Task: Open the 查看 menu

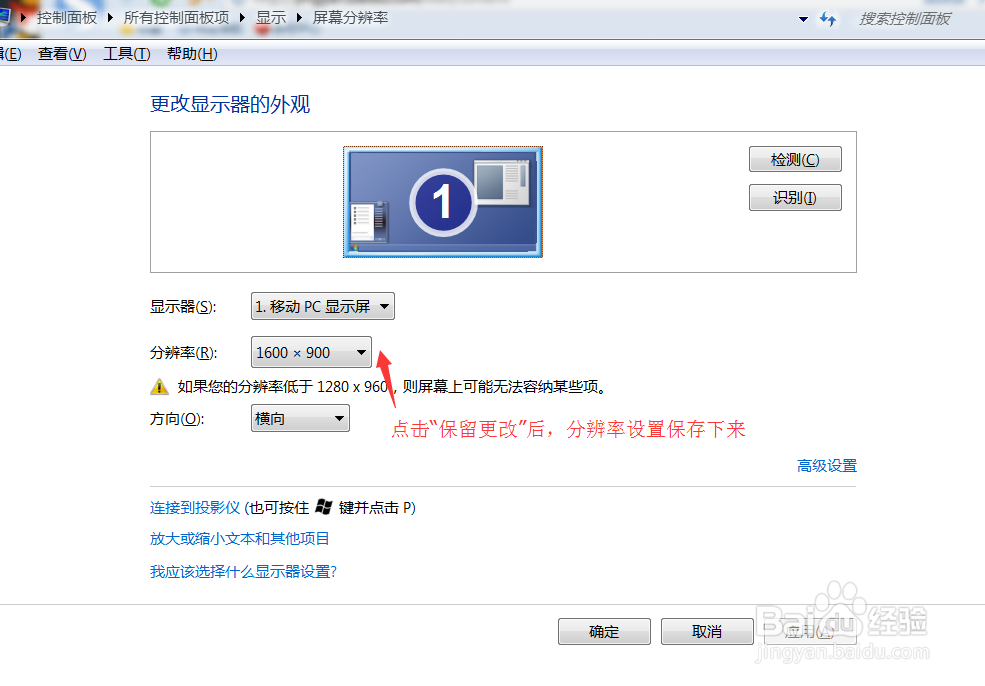Action: tap(60, 53)
